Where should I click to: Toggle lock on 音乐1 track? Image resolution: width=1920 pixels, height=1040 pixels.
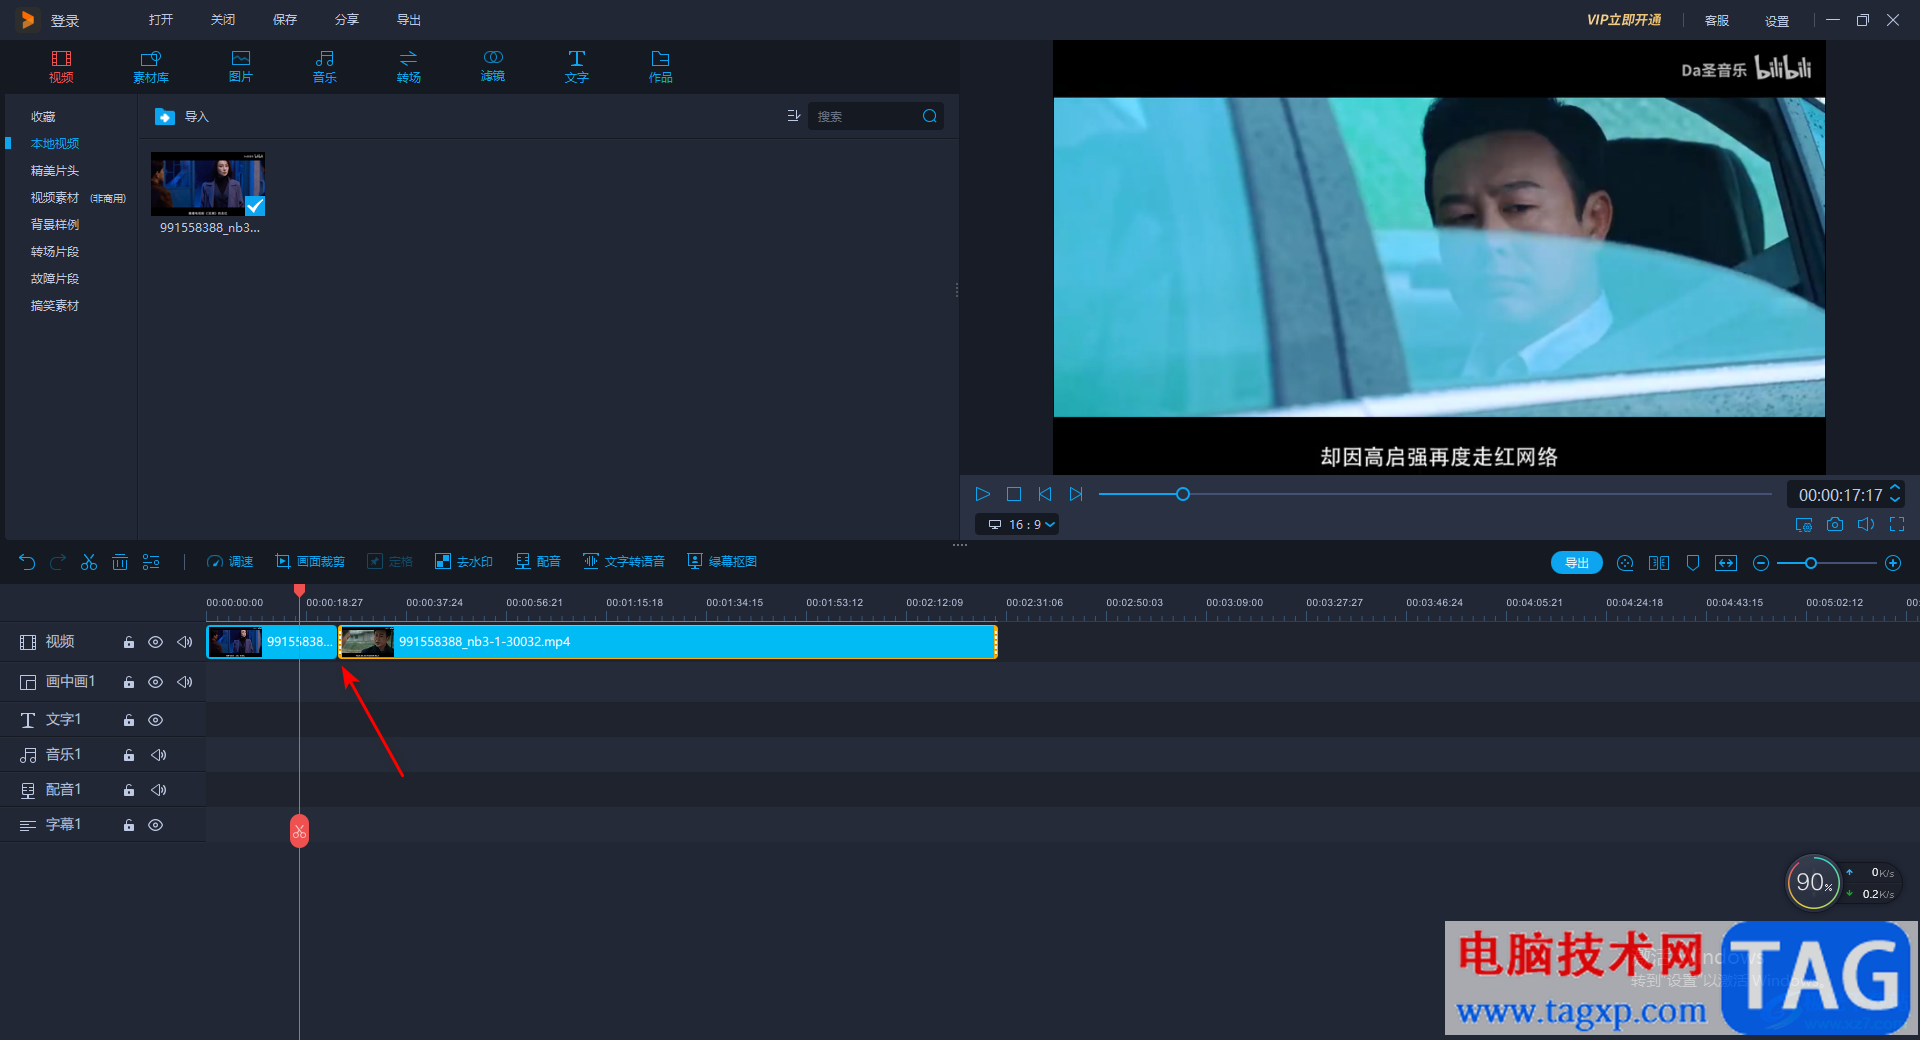click(129, 755)
